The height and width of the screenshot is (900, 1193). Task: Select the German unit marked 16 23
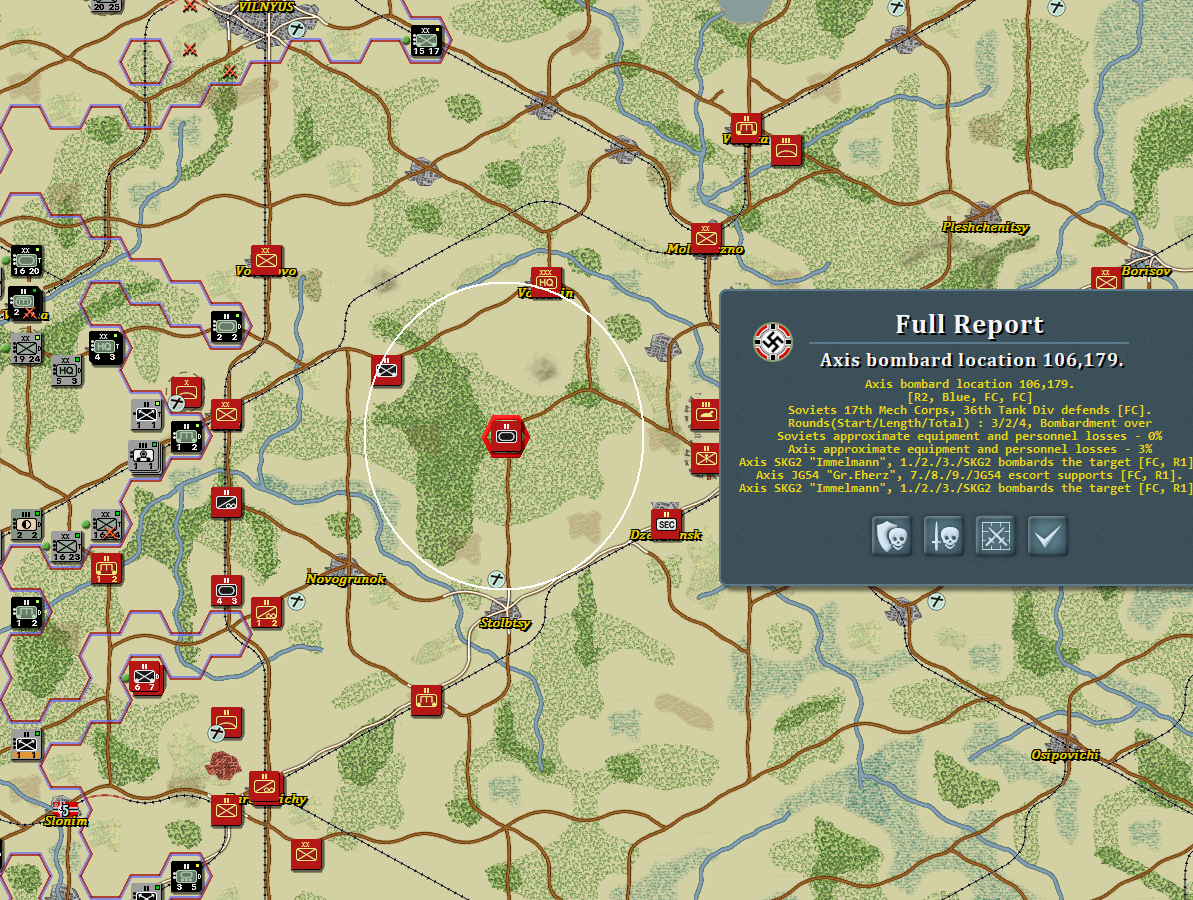coord(66,546)
